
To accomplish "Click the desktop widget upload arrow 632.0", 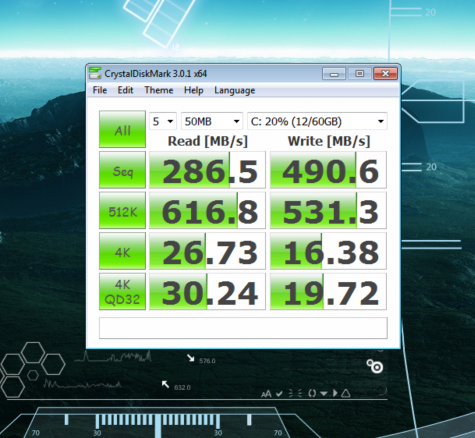I will (x=165, y=384).
